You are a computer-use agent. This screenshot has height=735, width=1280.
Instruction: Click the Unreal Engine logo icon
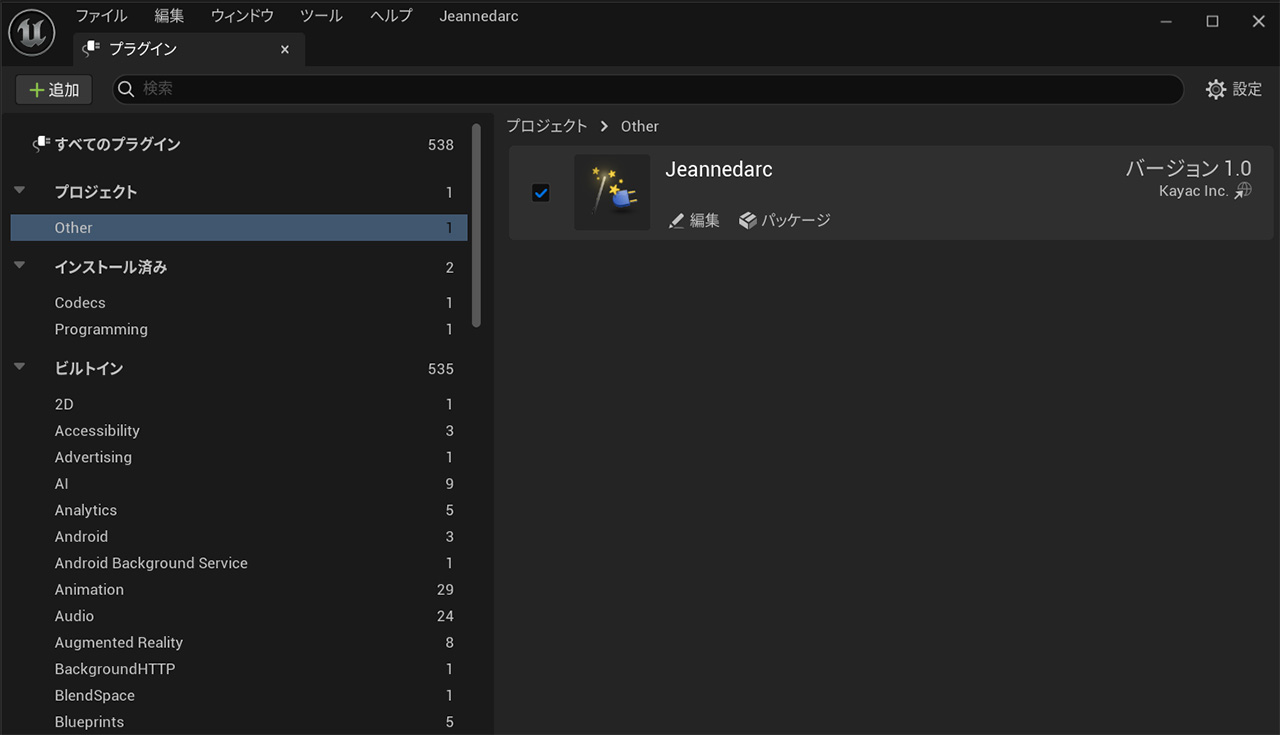coord(32,33)
